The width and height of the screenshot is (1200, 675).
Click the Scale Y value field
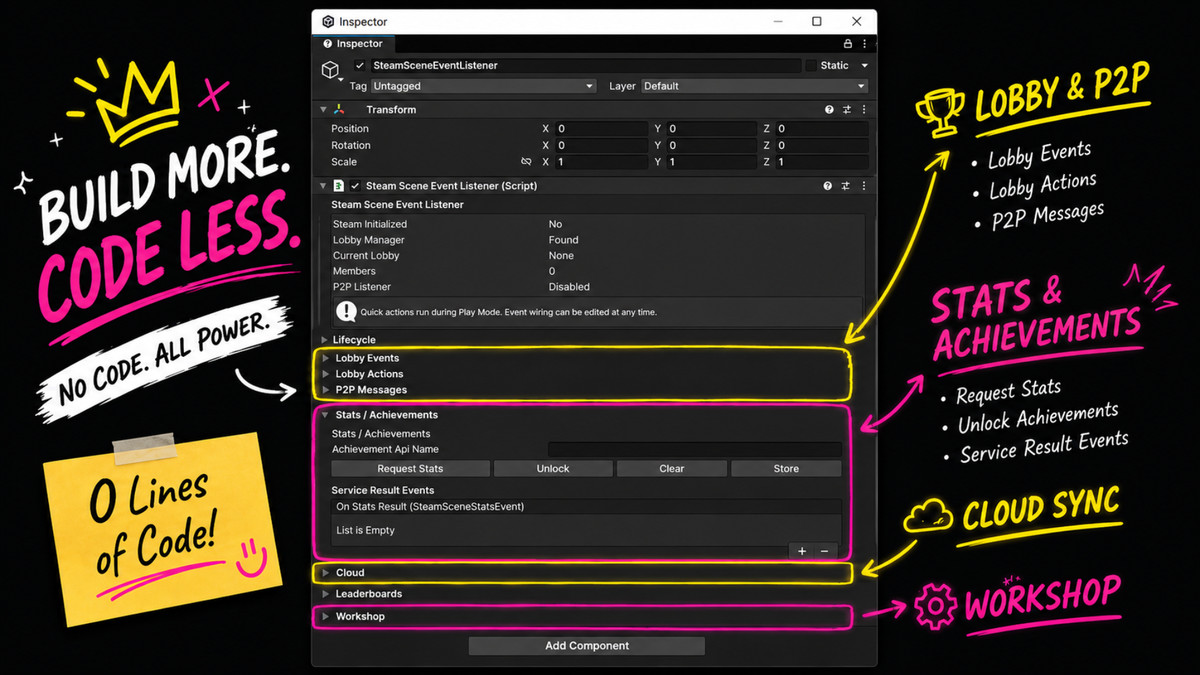click(x=712, y=162)
